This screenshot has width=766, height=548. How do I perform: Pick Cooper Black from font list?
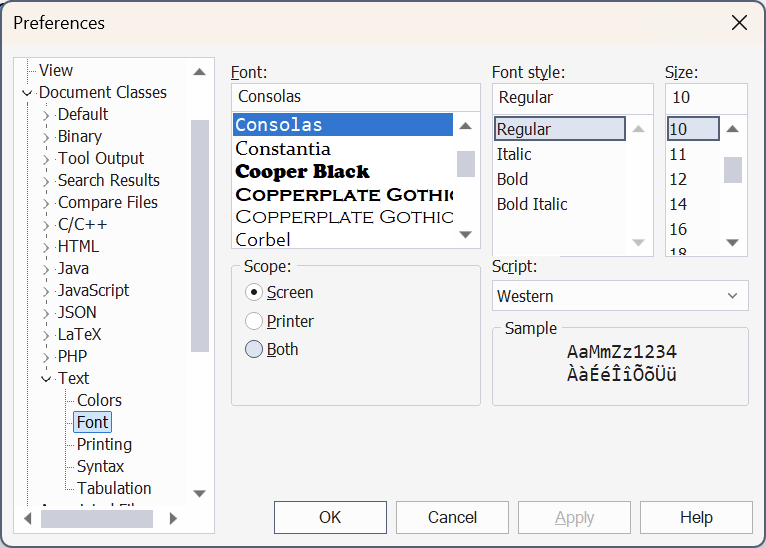click(x=302, y=171)
